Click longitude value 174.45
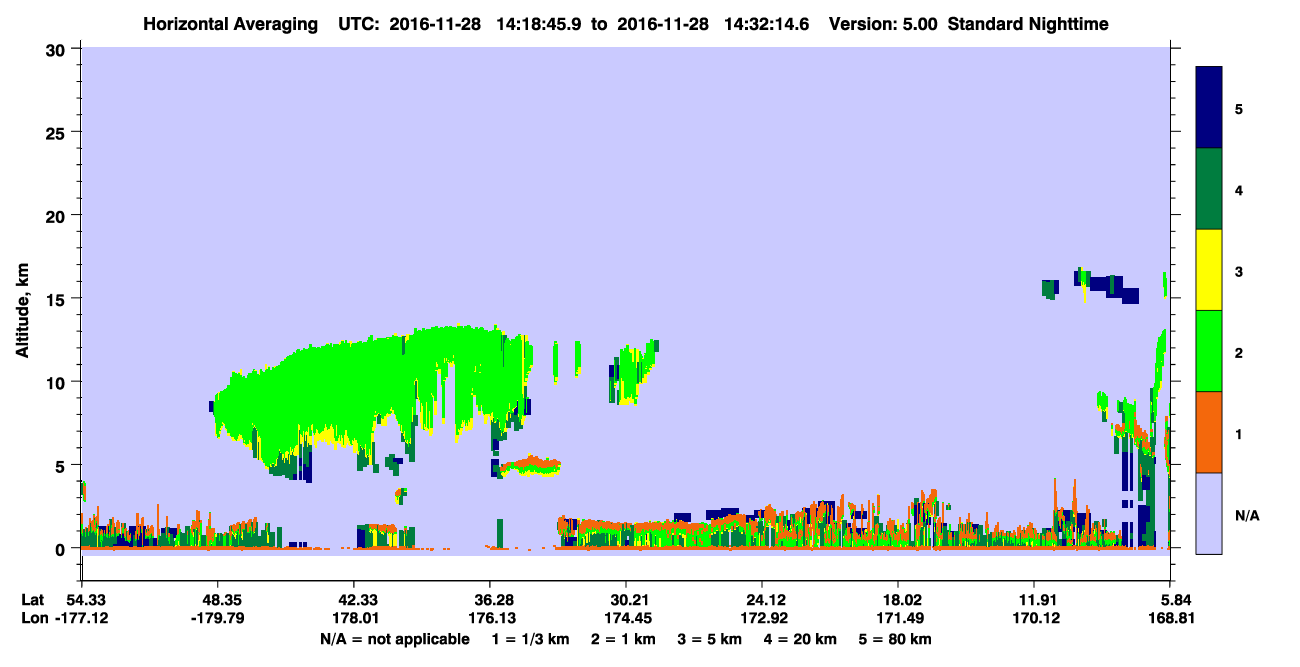The image size is (1300, 667). pyautogui.click(x=626, y=619)
